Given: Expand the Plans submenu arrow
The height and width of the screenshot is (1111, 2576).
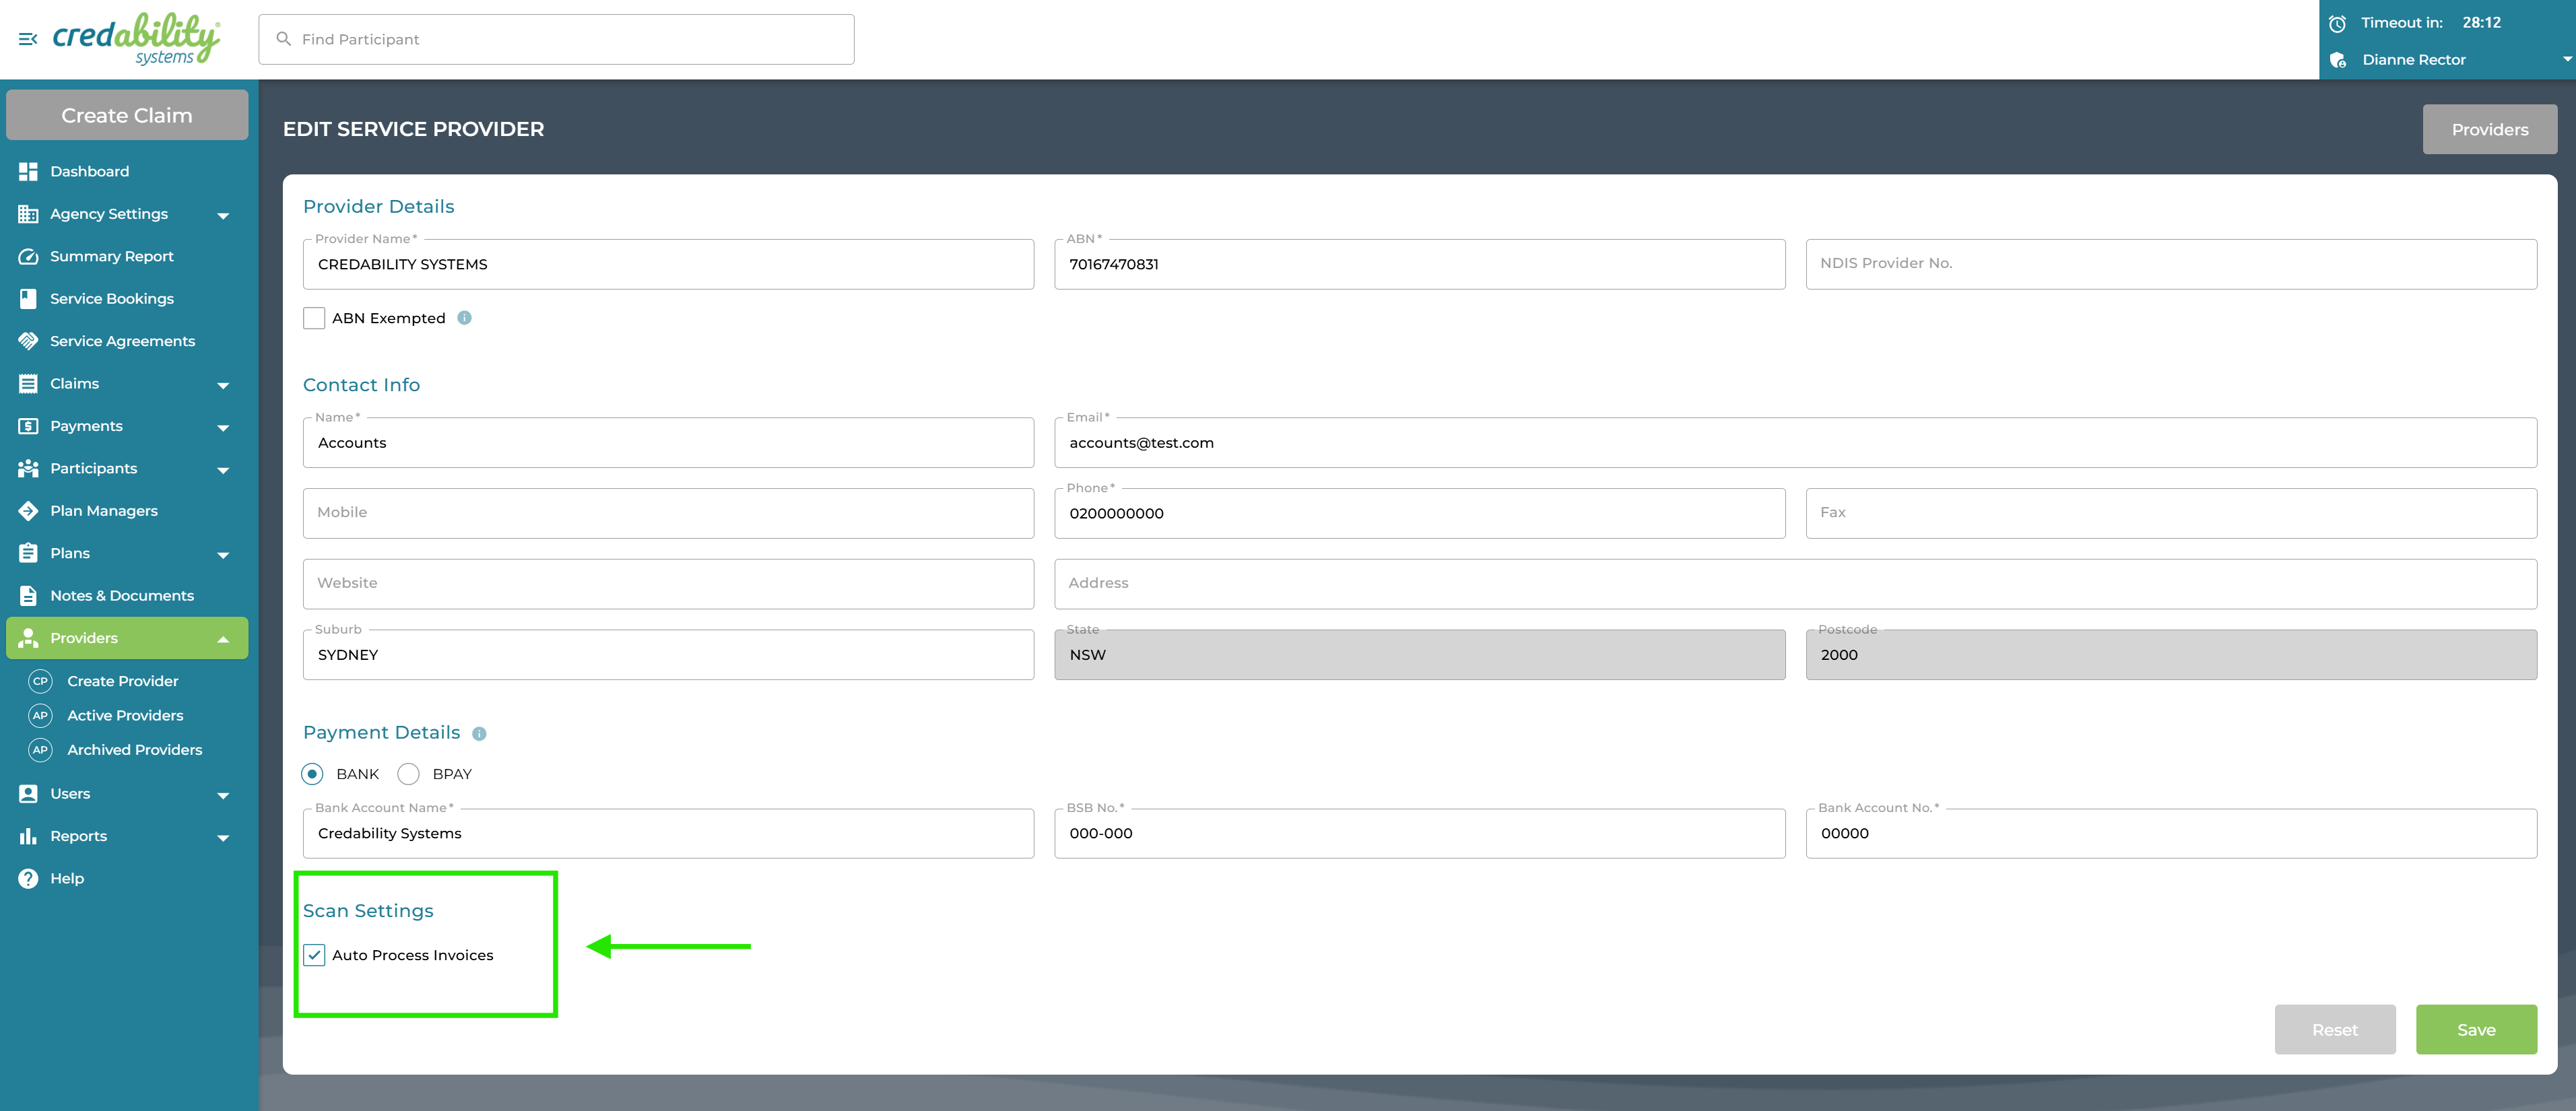Looking at the screenshot, I should click(x=223, y=555).
